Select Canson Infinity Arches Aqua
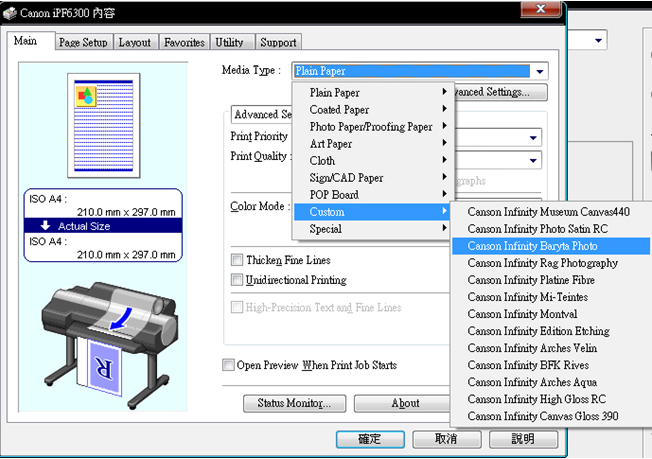The height and width of the screenshot is (459, 652). coord(551,382)
